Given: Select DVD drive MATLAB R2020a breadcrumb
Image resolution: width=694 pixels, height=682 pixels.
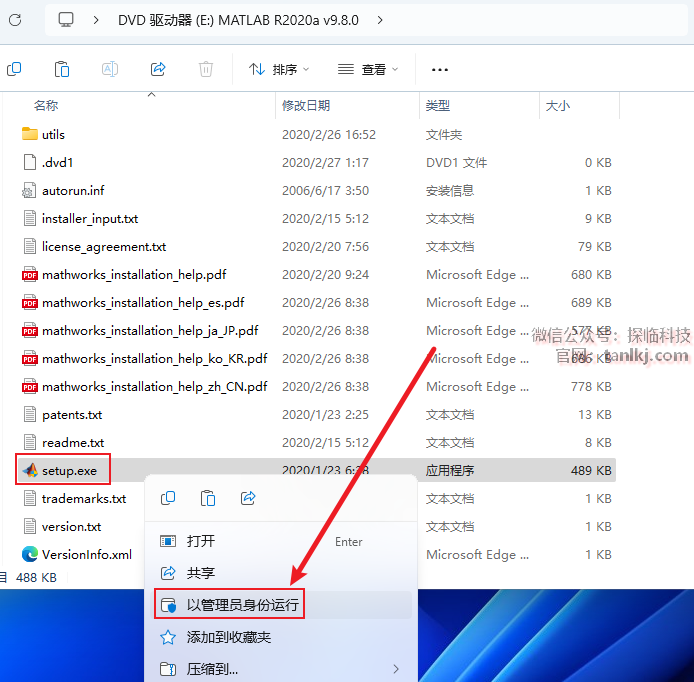Looking at the screenshot, I should (238, 20).
